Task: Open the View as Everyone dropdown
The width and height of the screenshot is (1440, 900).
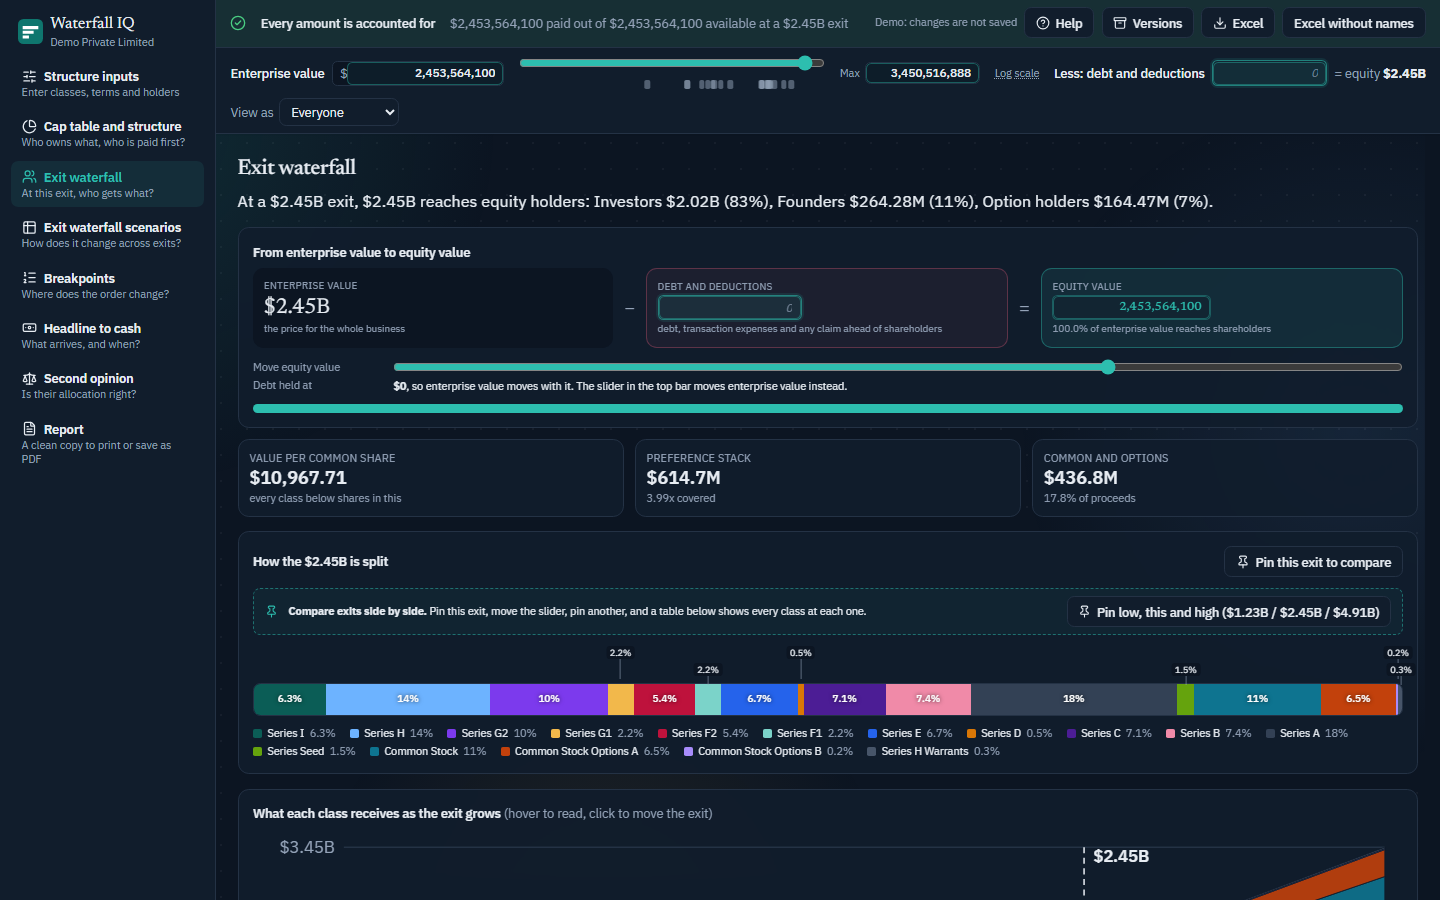Action: click(x=339, y=112)
